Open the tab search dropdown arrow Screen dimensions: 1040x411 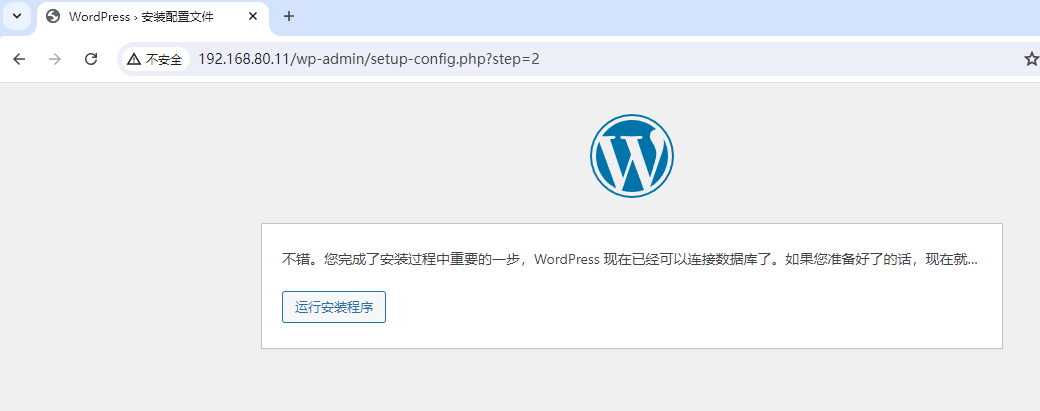(17, 16)
